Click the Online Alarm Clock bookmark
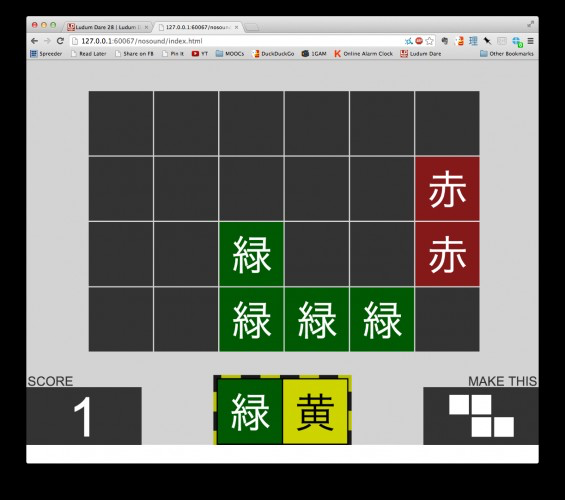 point(363,54)
